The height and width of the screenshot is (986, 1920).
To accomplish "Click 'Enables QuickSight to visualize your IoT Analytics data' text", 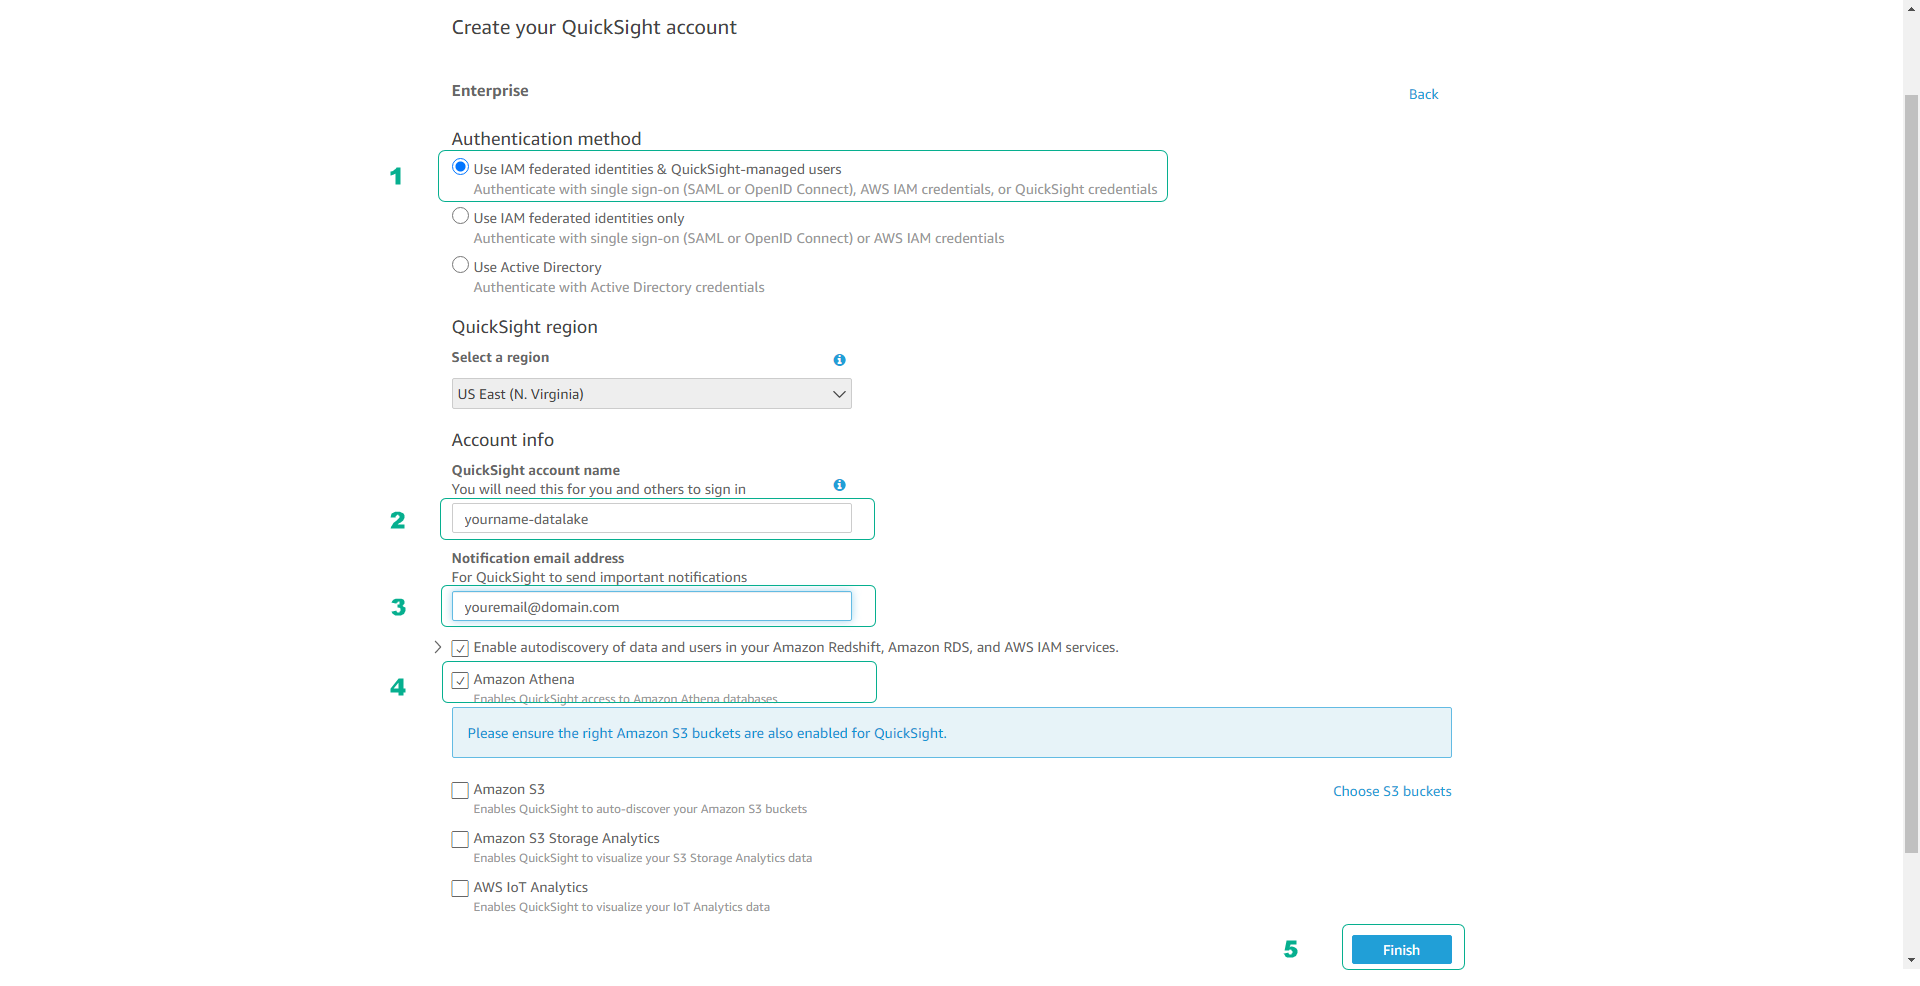I will coord(622,907).
